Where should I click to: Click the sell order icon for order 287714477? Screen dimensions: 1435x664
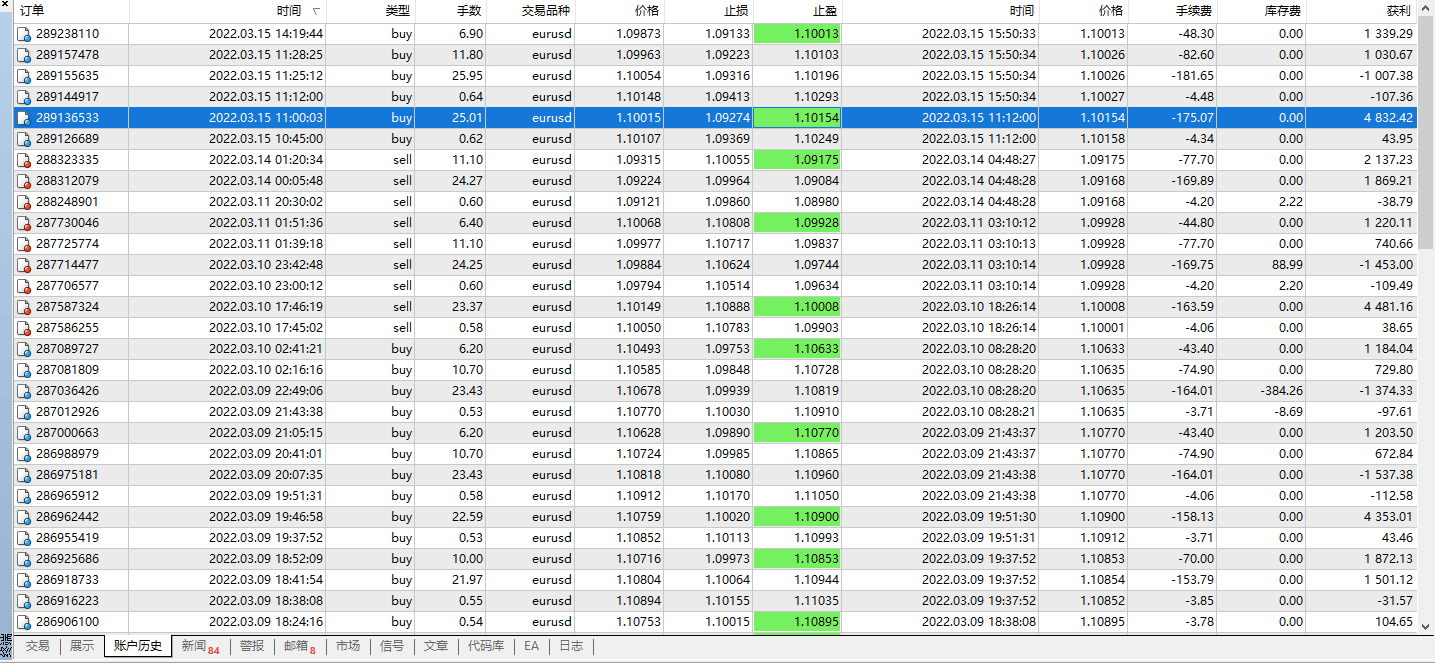click(x=23, y=264)
